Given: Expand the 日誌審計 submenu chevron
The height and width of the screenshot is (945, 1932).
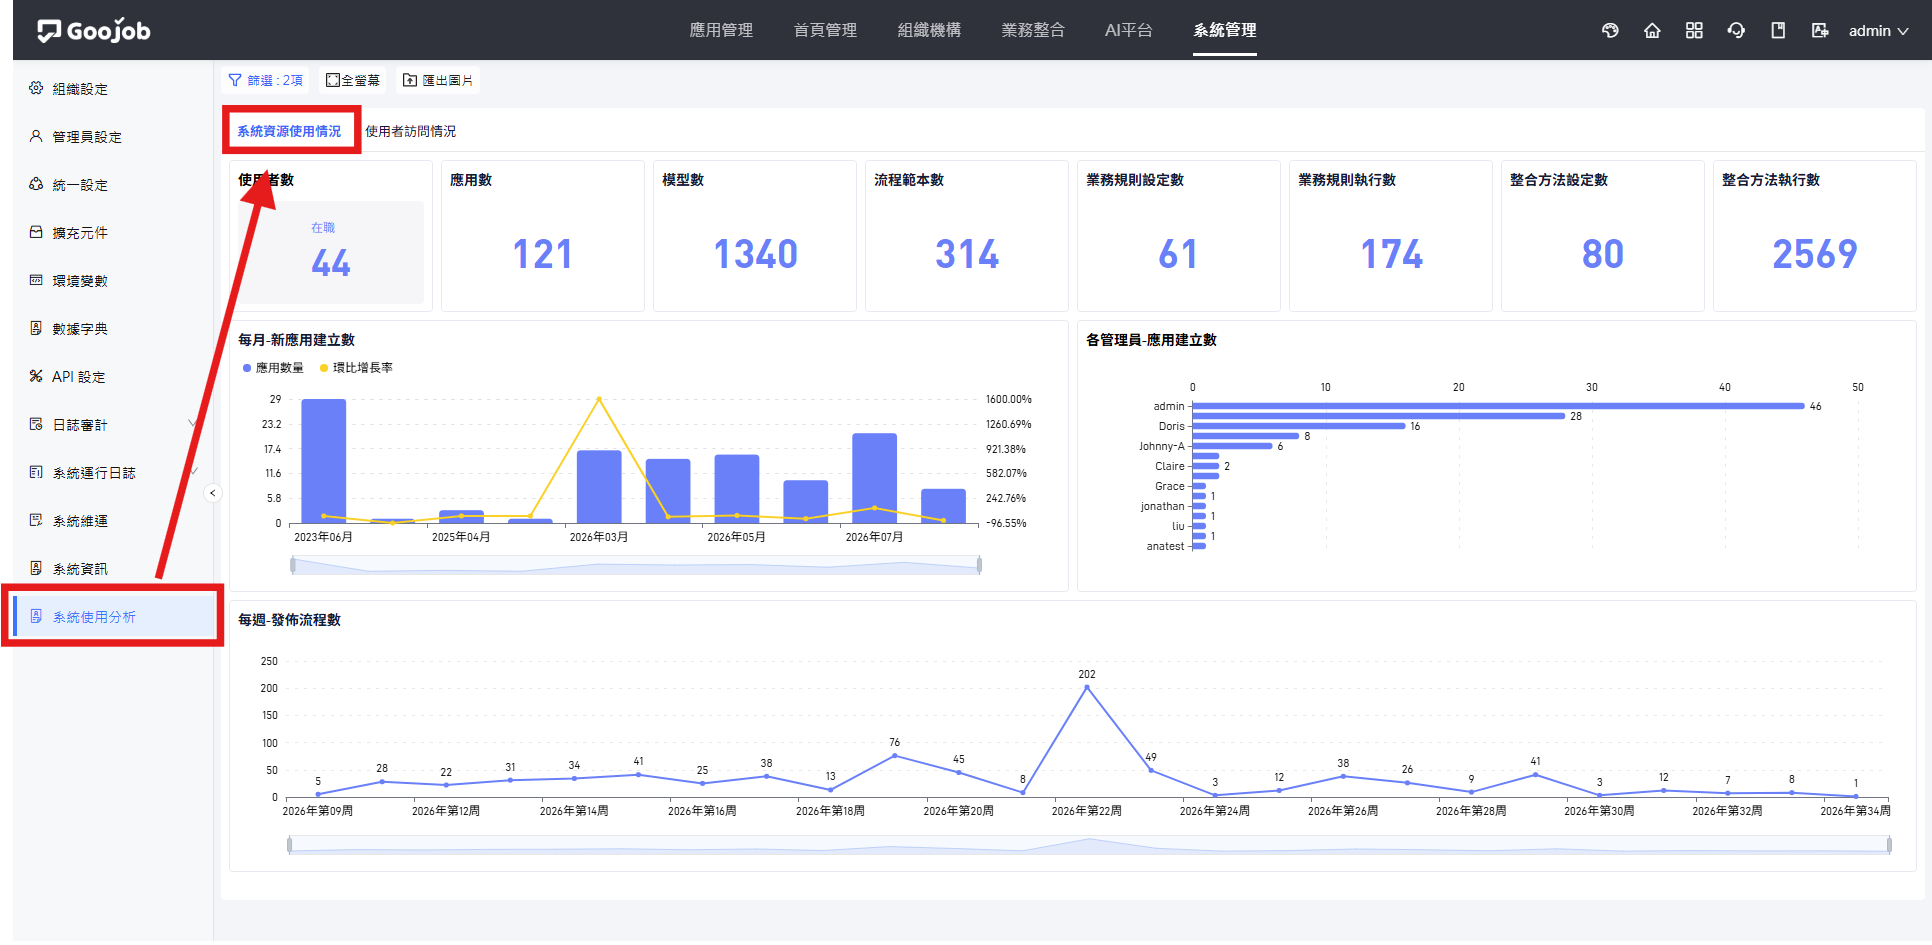Looking at the screenshot, I should 193,424.
